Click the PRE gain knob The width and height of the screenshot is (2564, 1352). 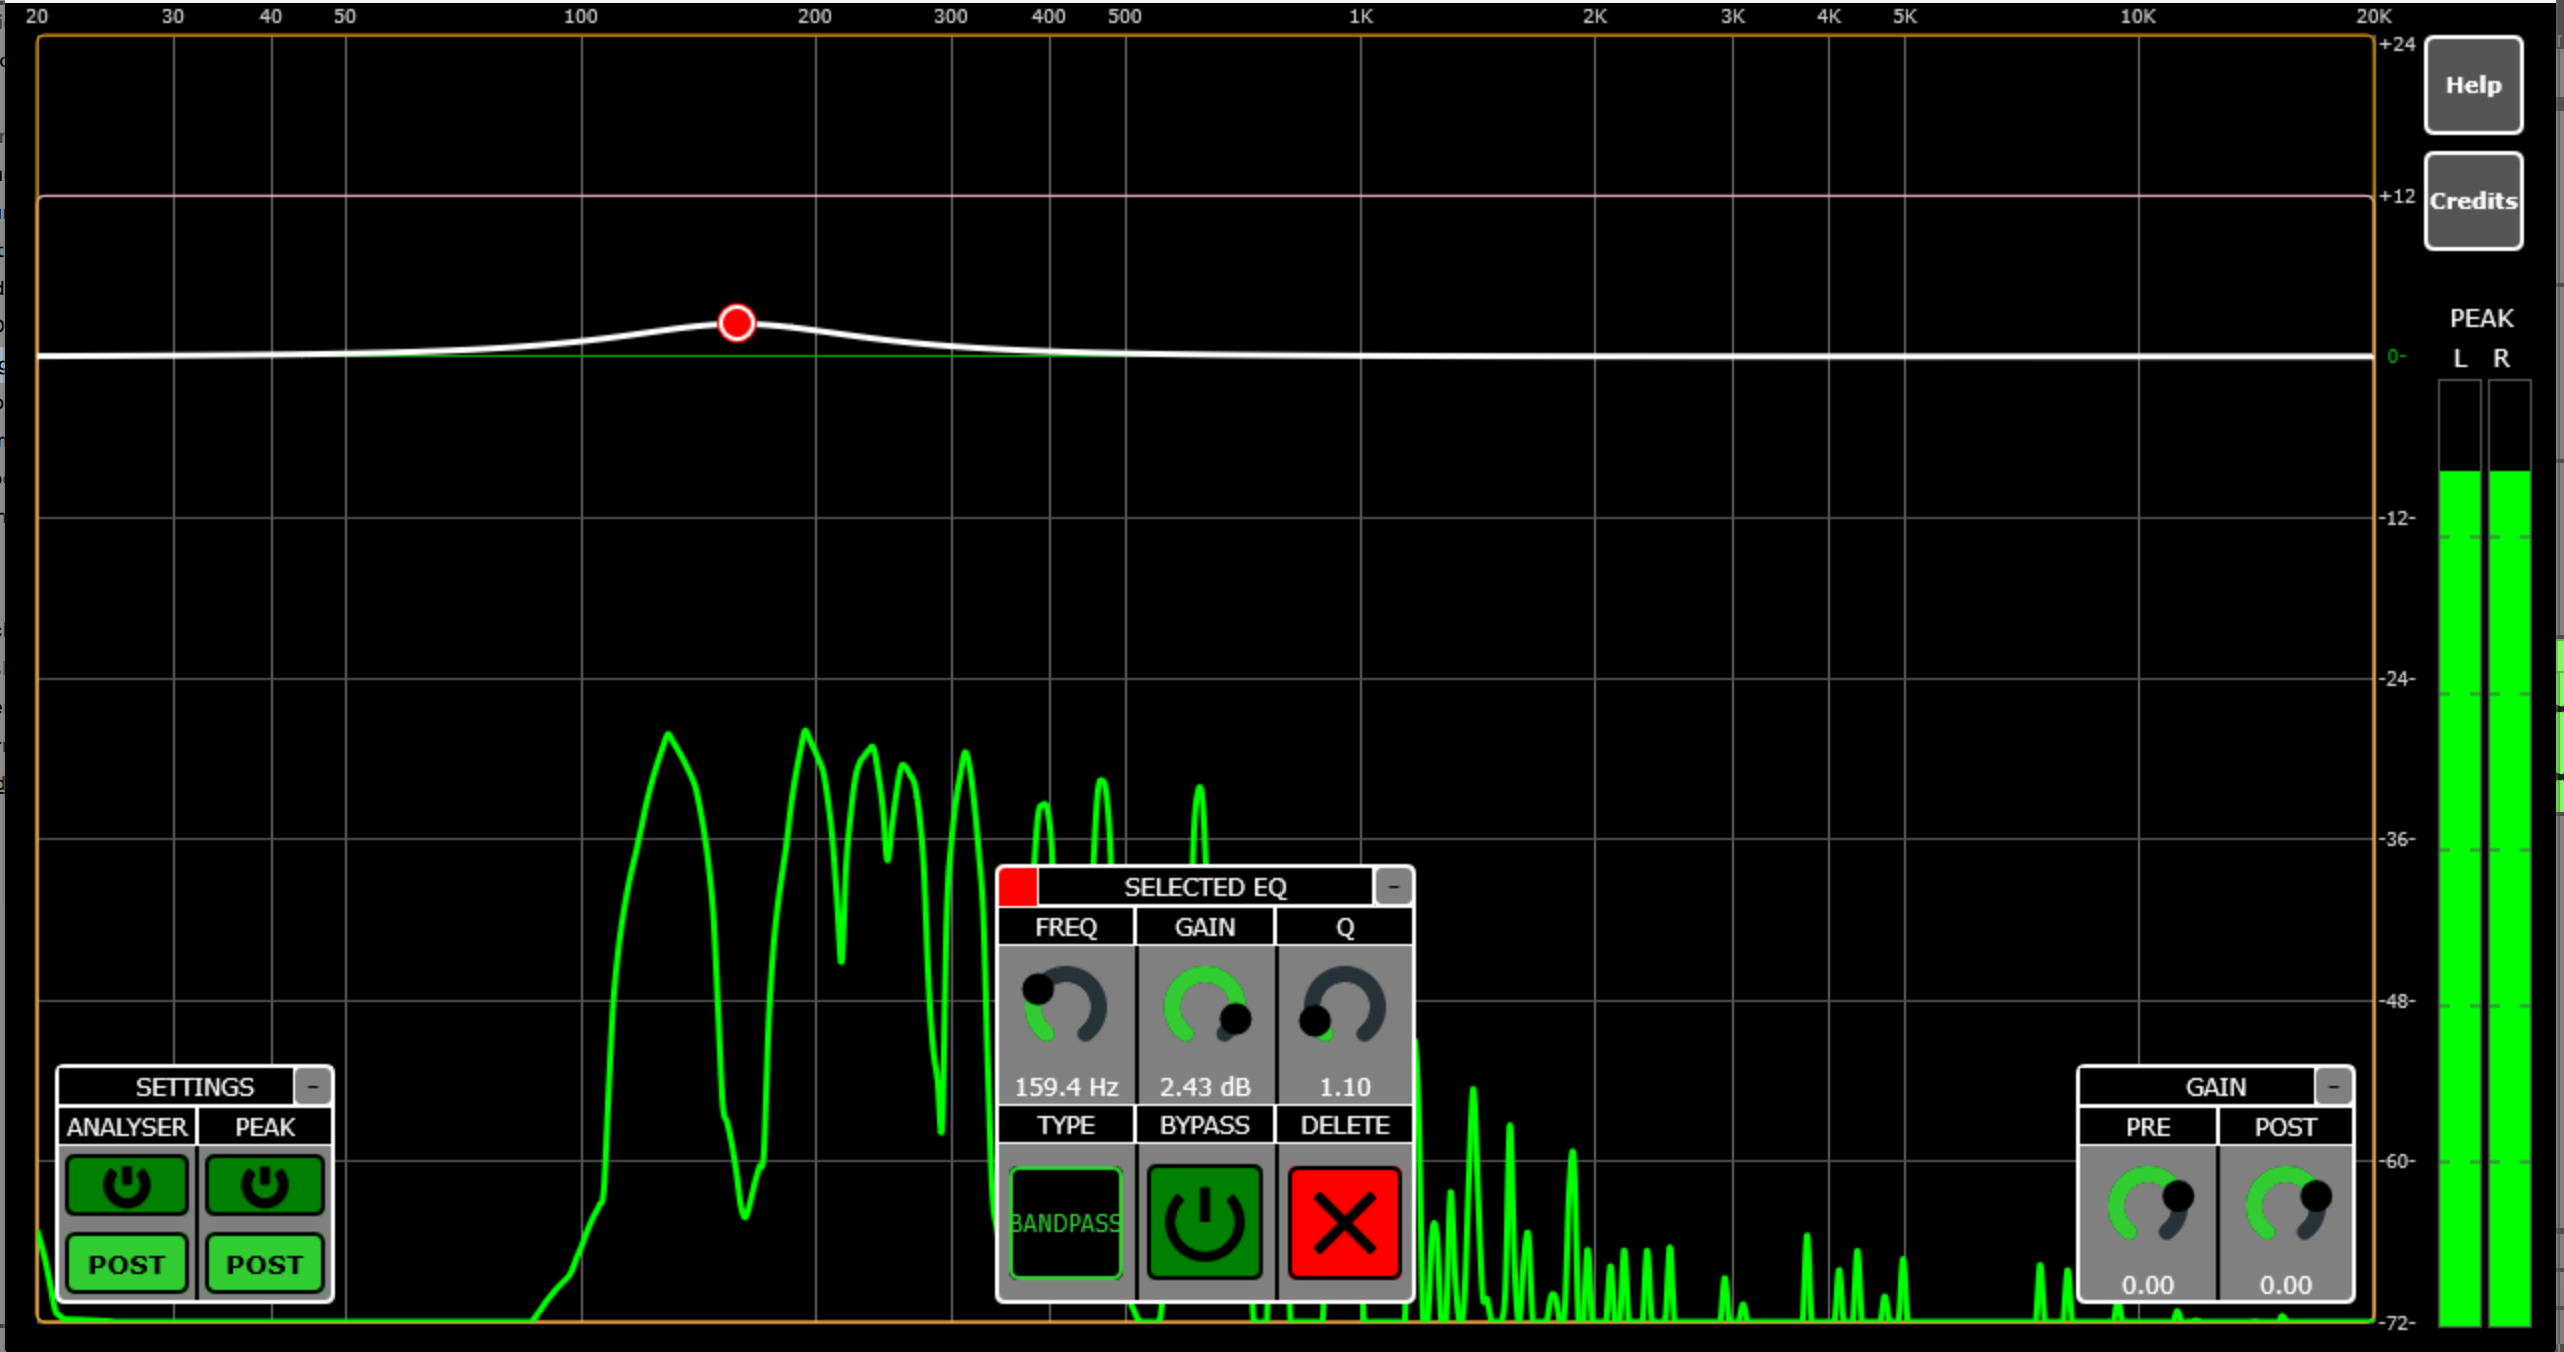coord(2147,1205)
